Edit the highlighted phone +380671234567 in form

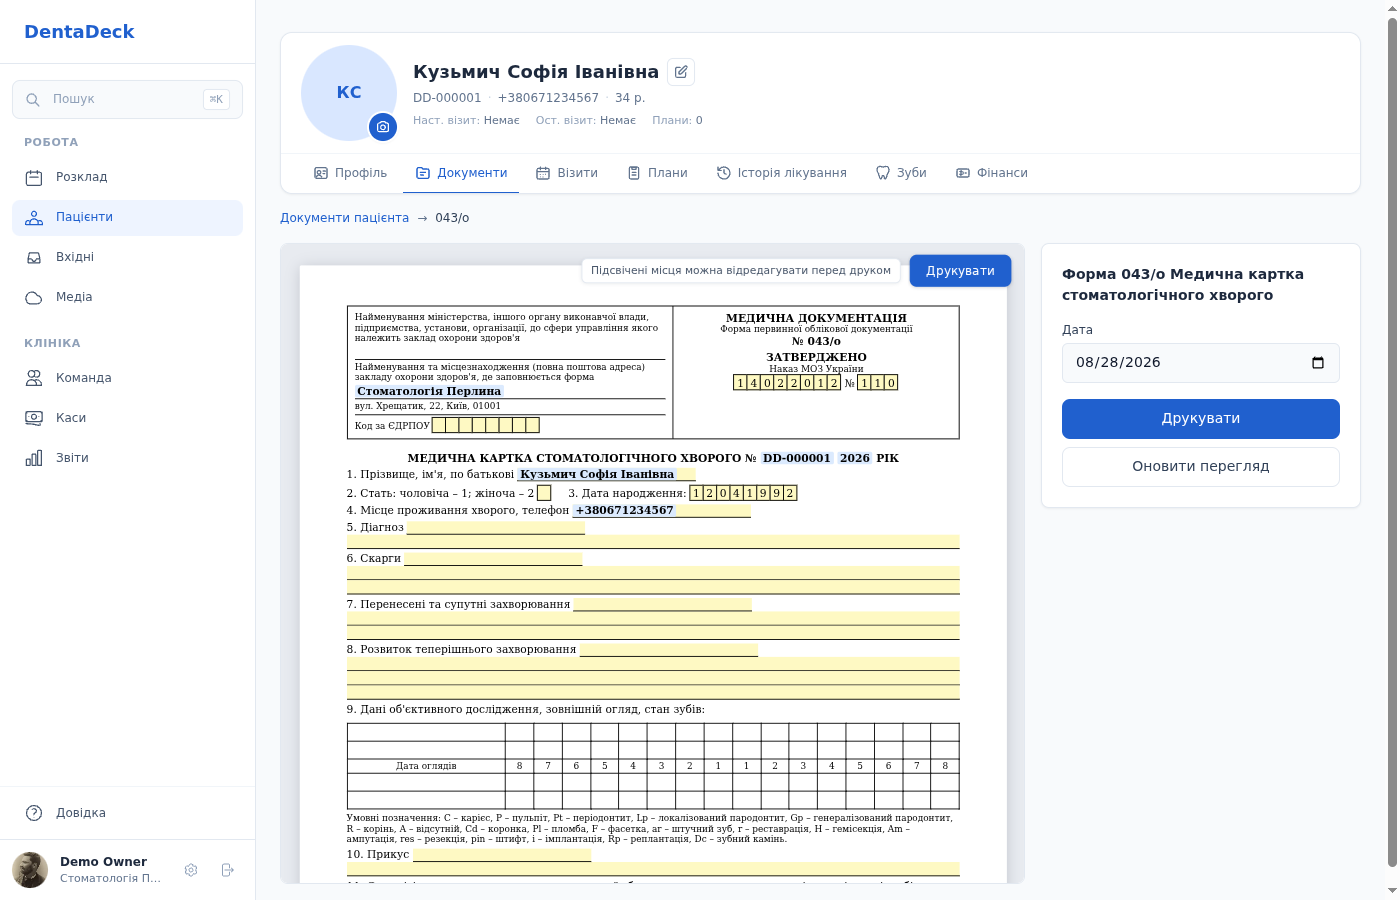(x=624, y=510)
